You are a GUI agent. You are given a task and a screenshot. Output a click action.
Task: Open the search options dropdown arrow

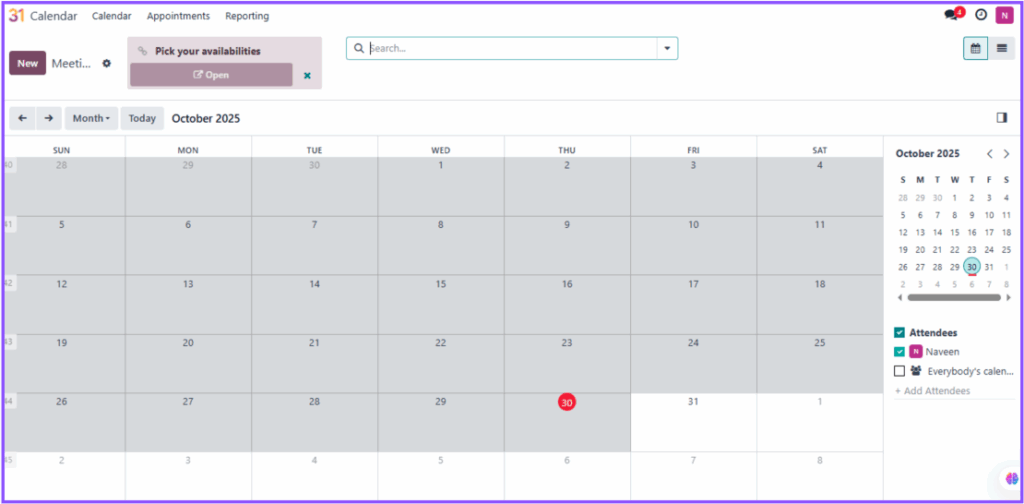click(667, 48)
